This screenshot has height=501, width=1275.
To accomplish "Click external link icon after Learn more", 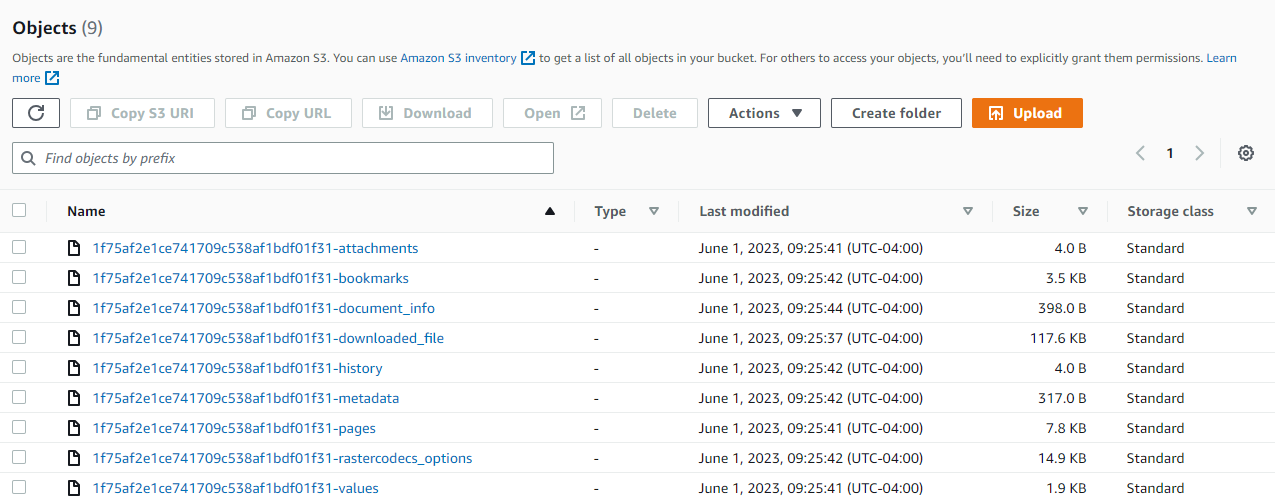I will point(52,78).
